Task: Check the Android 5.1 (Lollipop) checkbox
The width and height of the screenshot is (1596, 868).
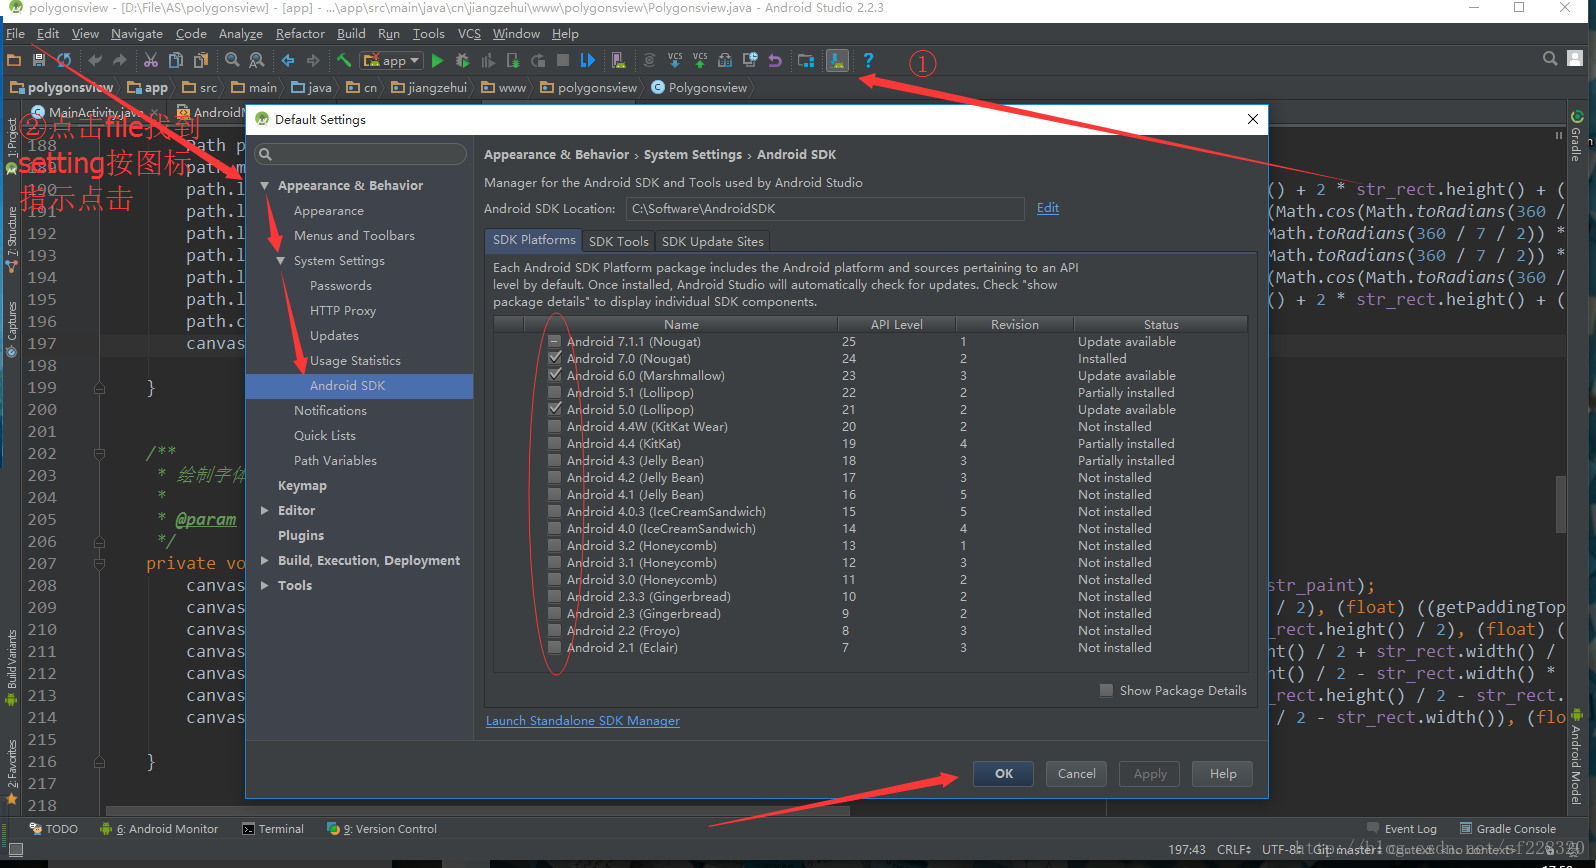Action: (x=555, y=392)
